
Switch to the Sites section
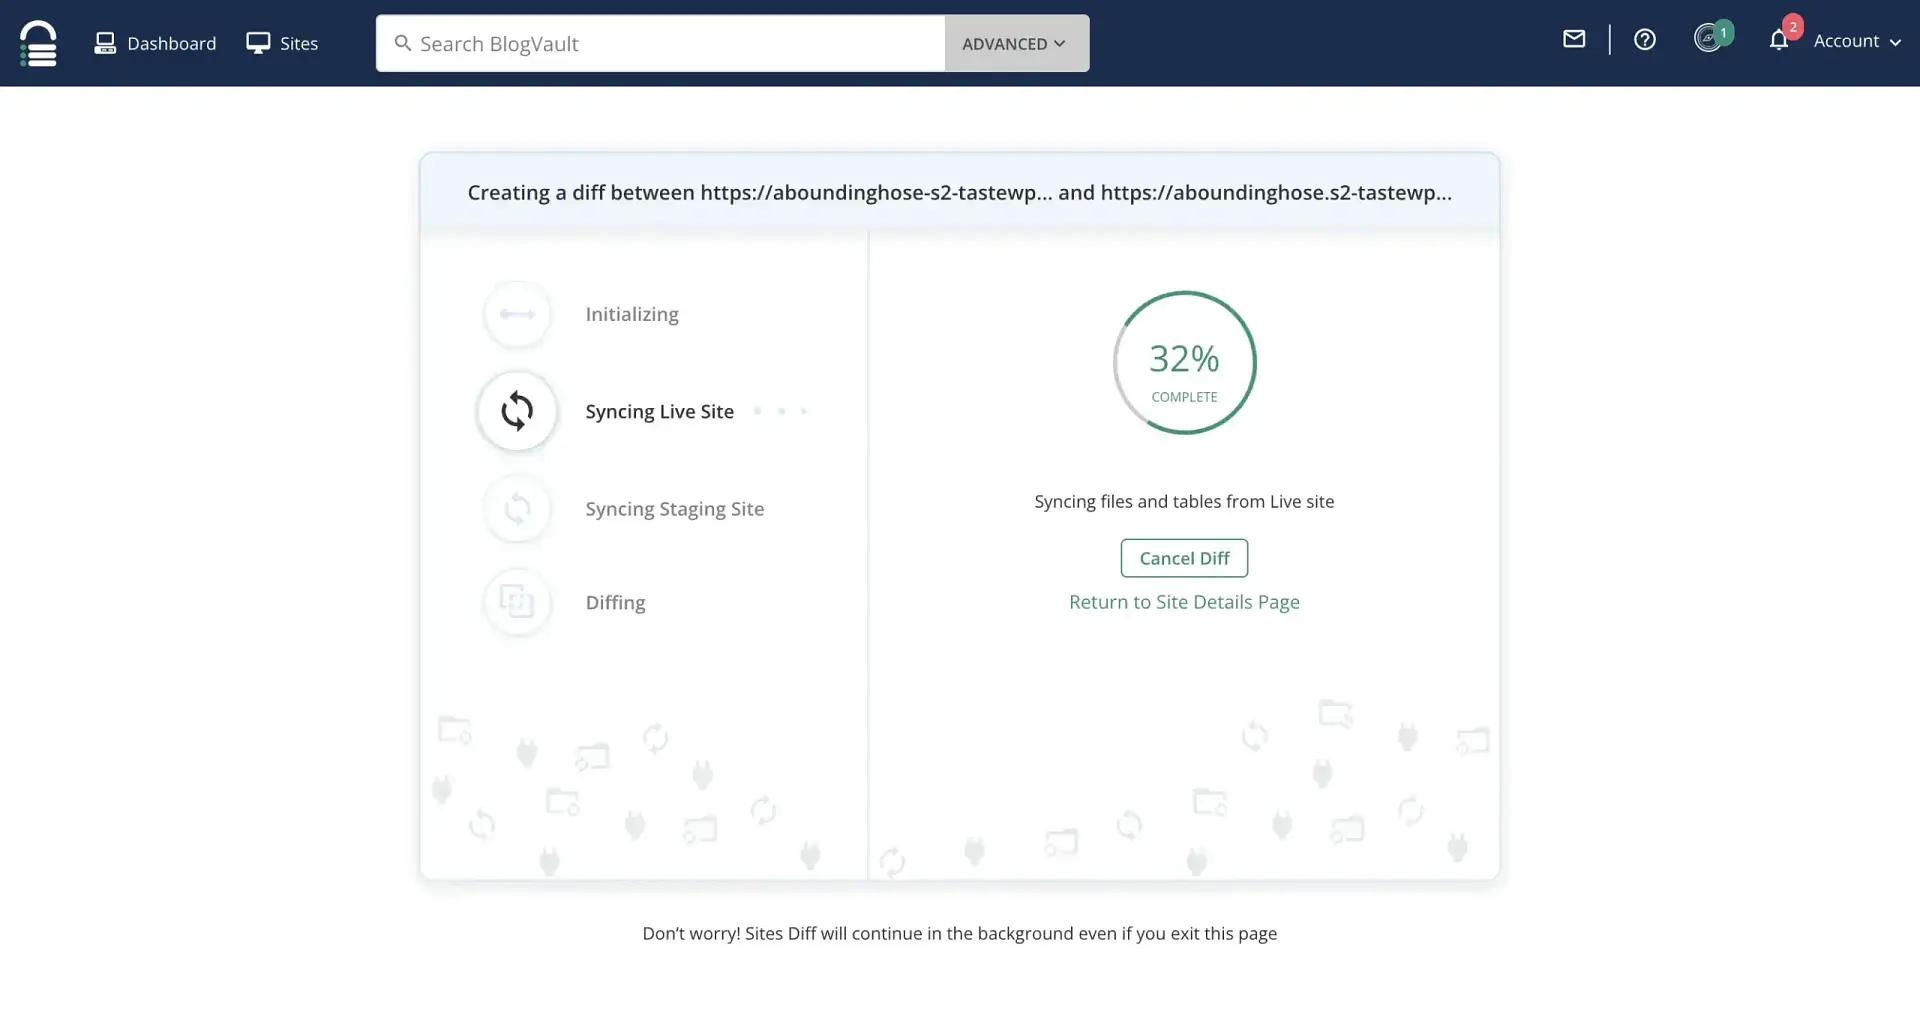(x=282, y=43)
